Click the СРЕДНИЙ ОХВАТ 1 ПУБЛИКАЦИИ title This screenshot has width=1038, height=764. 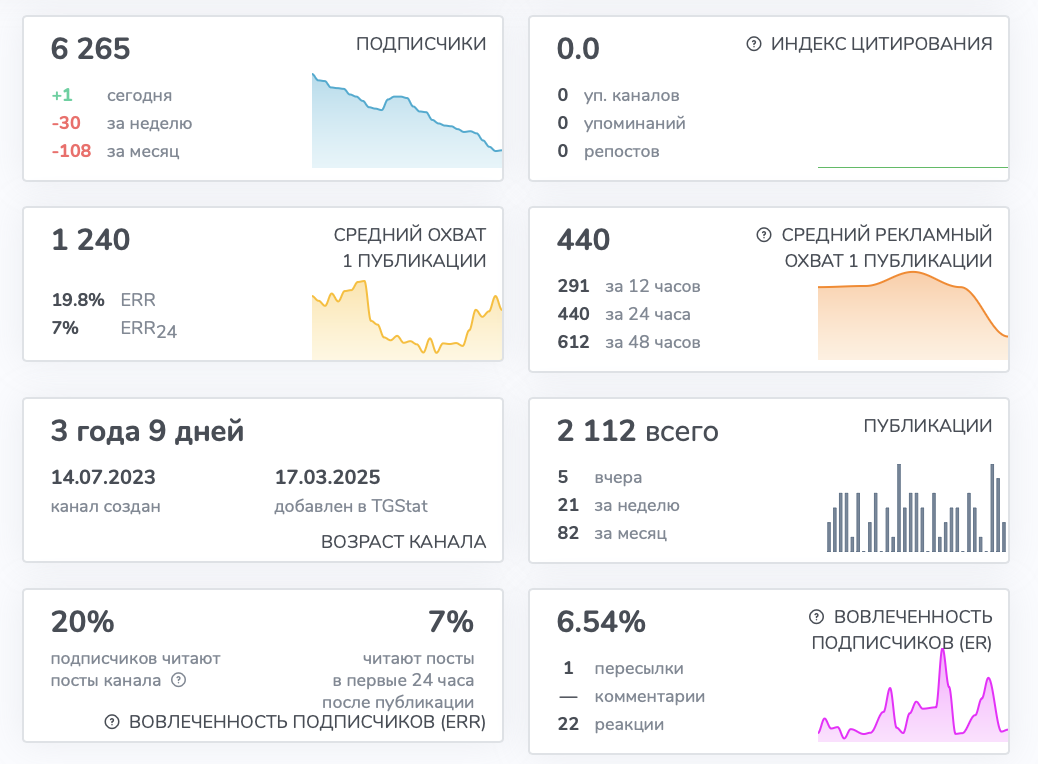point(410,248)
